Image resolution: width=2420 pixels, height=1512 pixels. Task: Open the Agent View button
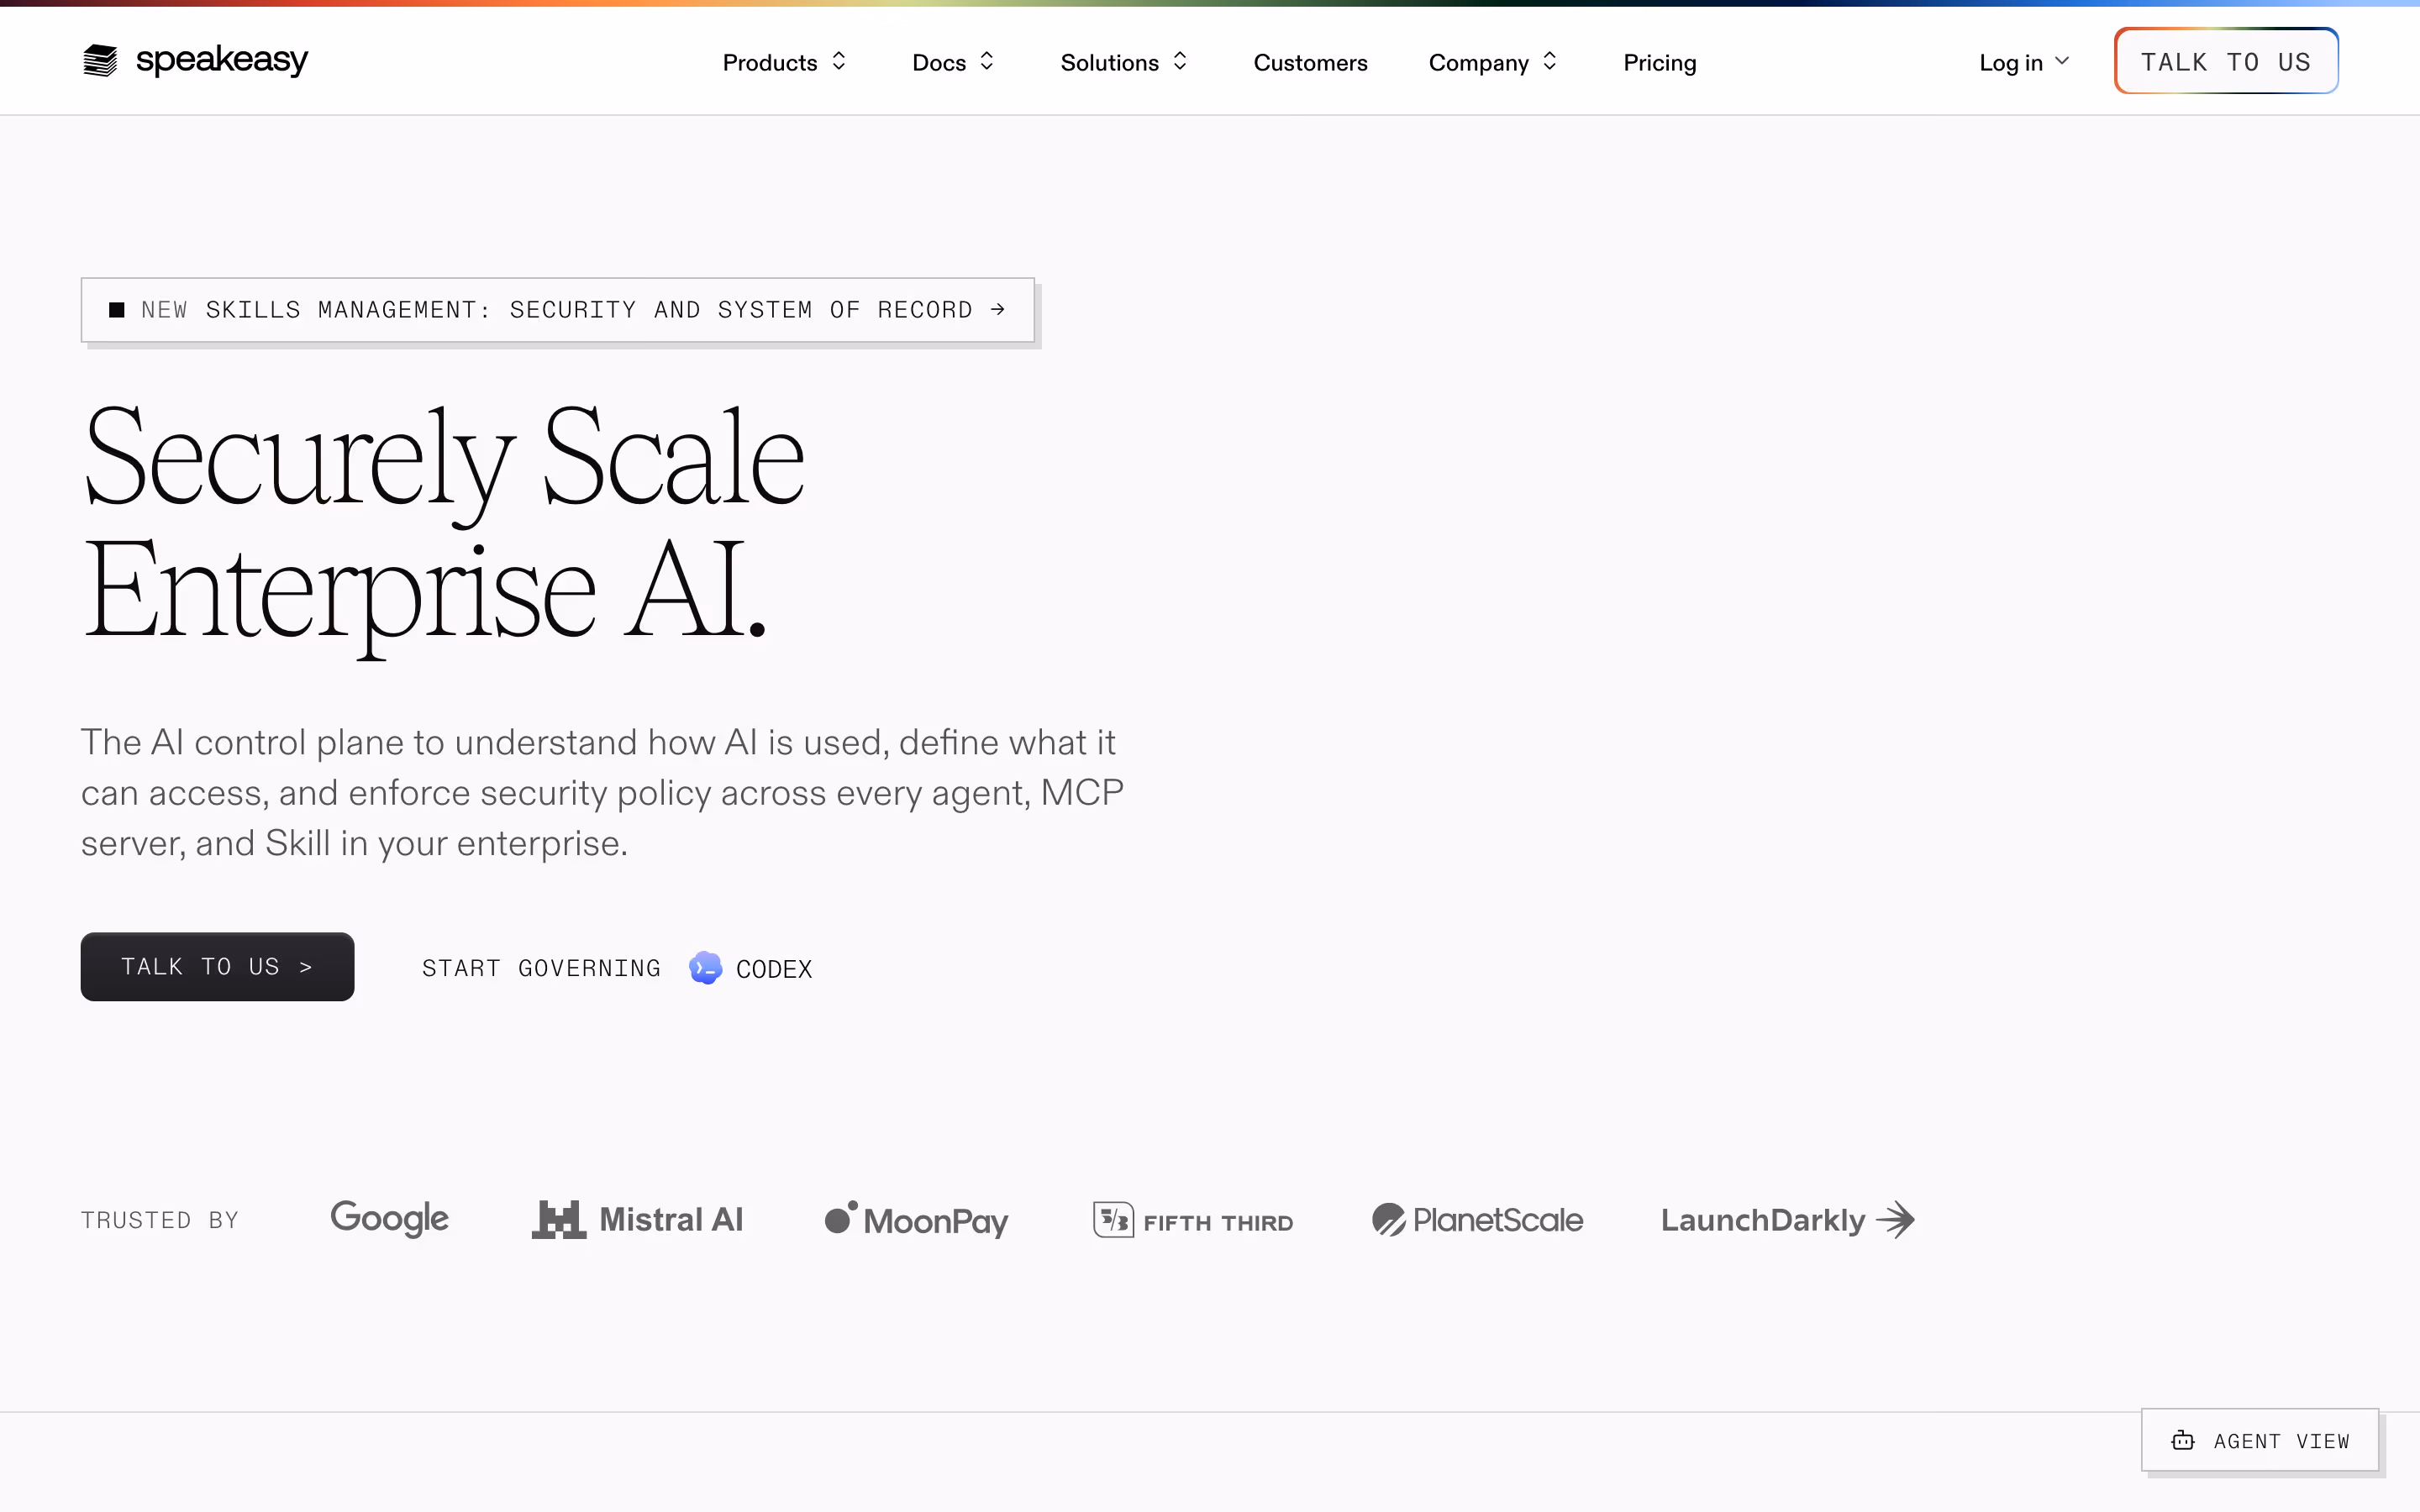pos(2260,1440)
